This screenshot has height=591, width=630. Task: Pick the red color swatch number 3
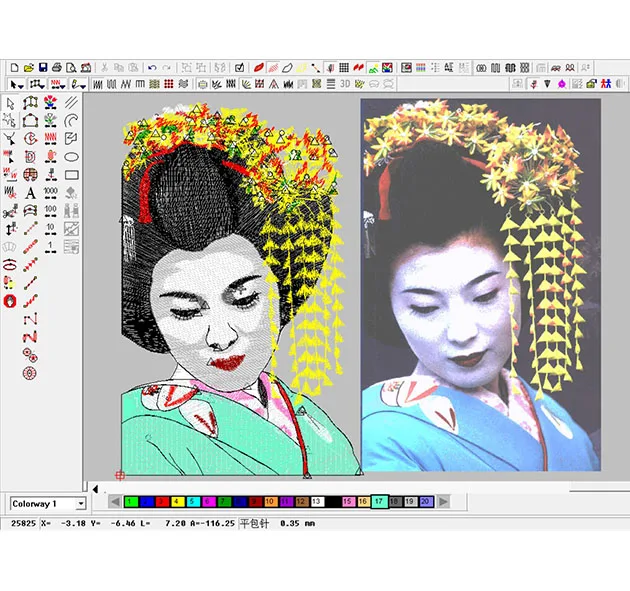tap(161, 501)
